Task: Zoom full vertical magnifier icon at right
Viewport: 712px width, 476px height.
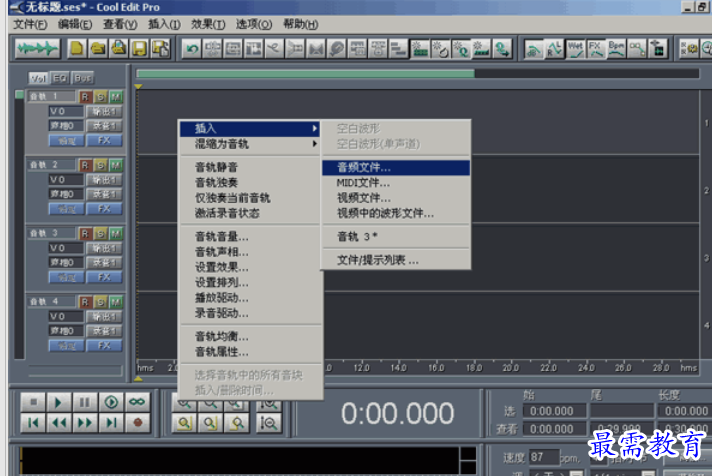Action: (268, 423)
